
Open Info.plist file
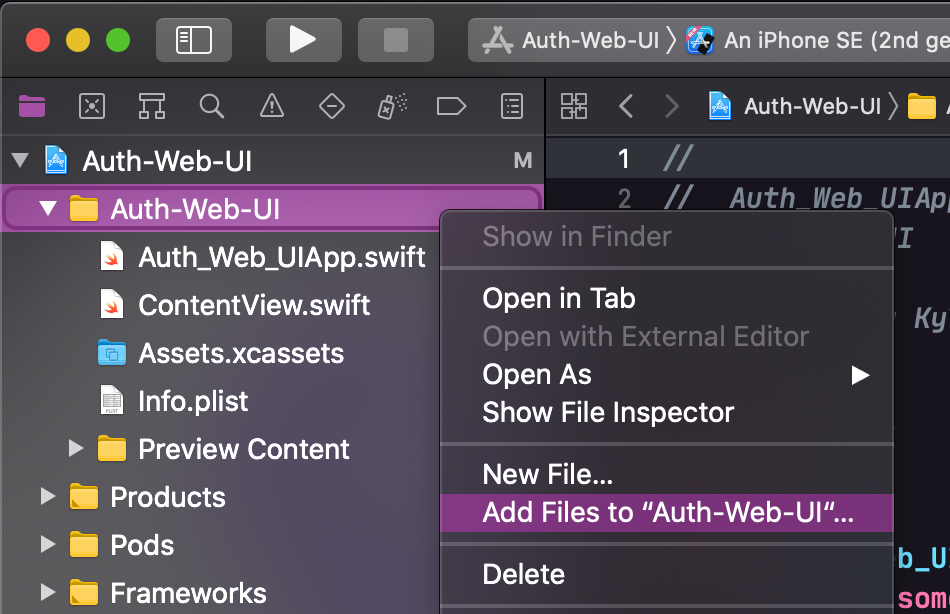(x=193, y=401)
